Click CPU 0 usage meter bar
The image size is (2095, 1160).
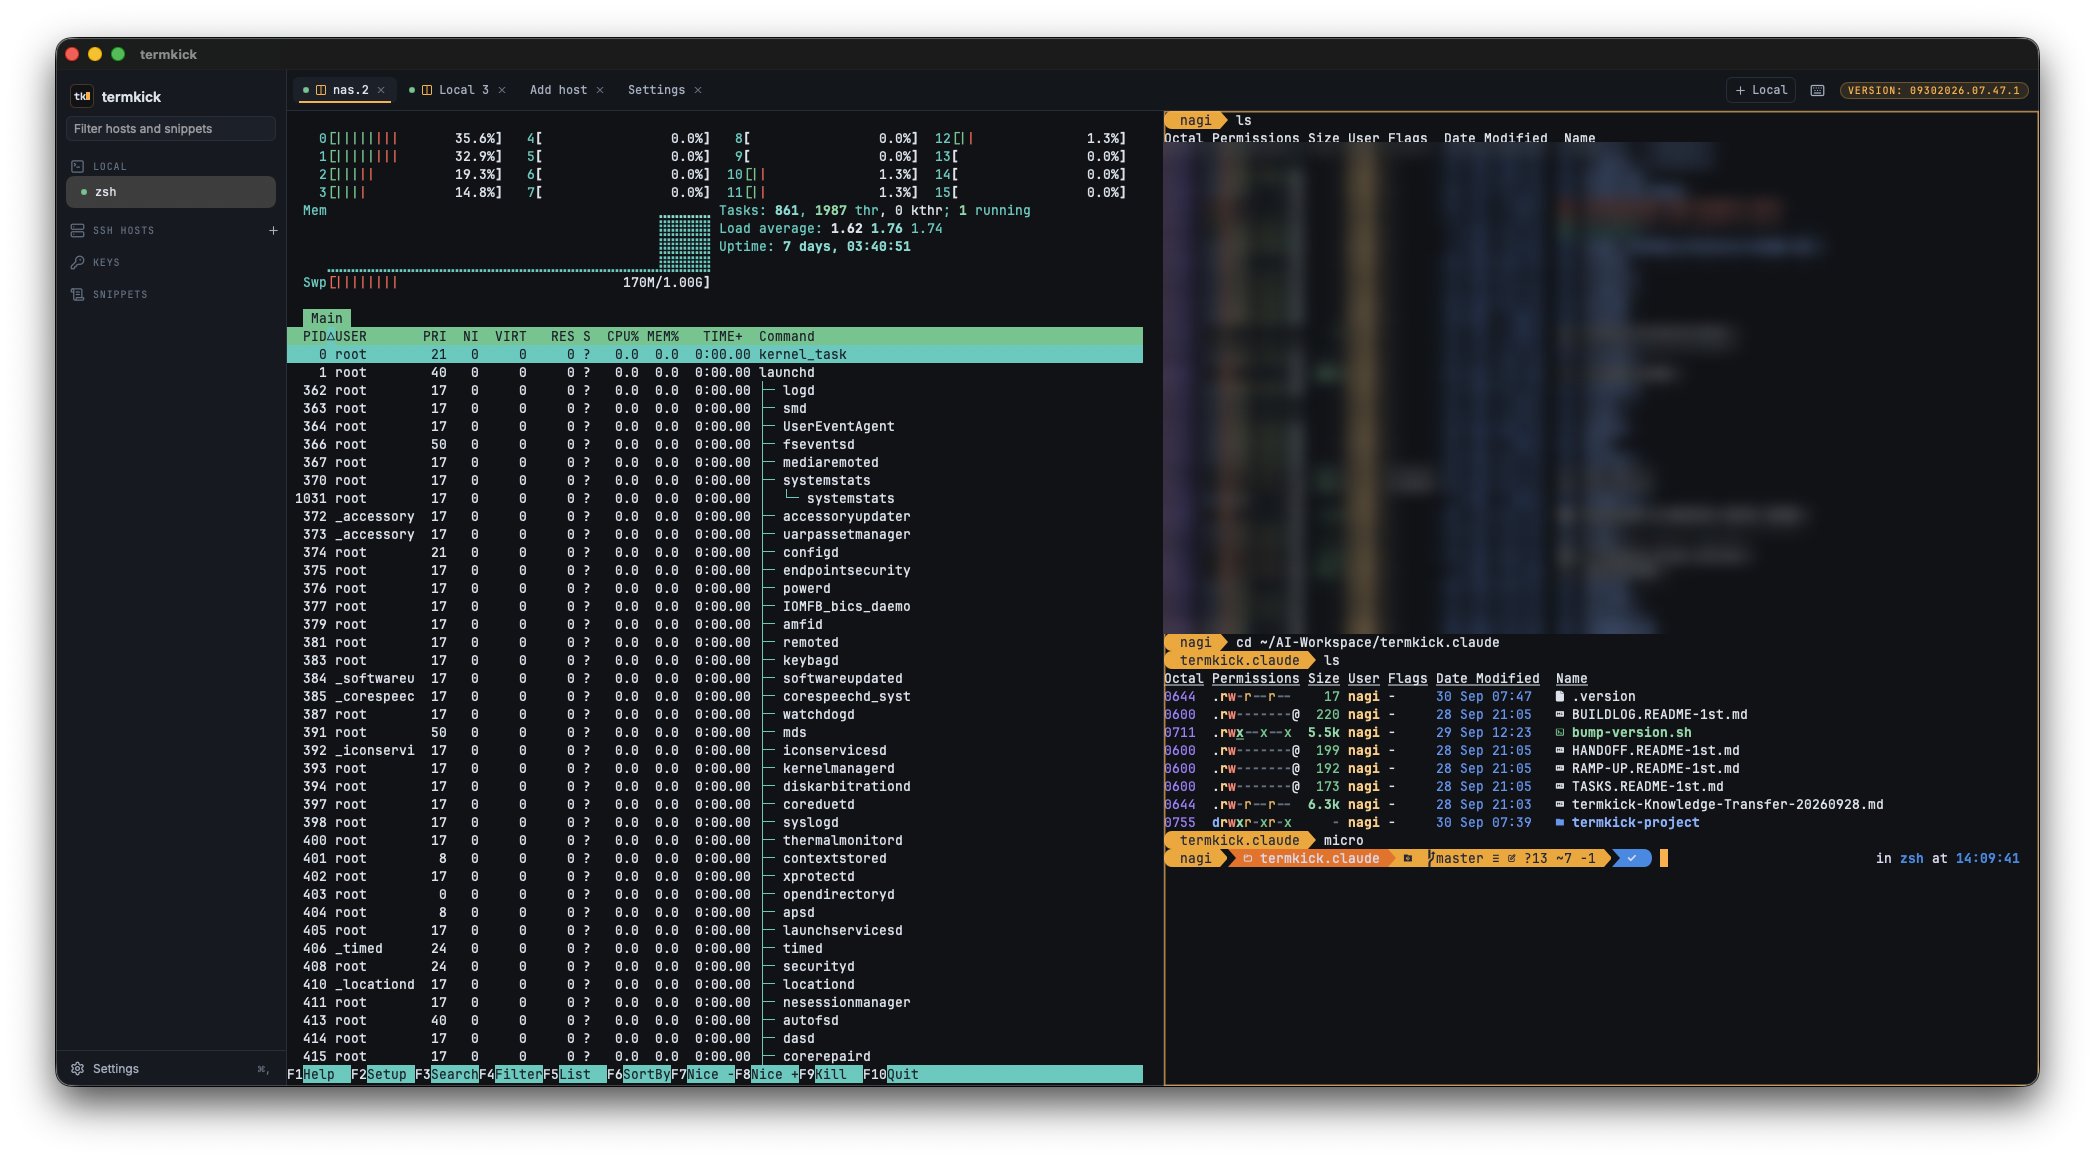(x=410, y=138)
